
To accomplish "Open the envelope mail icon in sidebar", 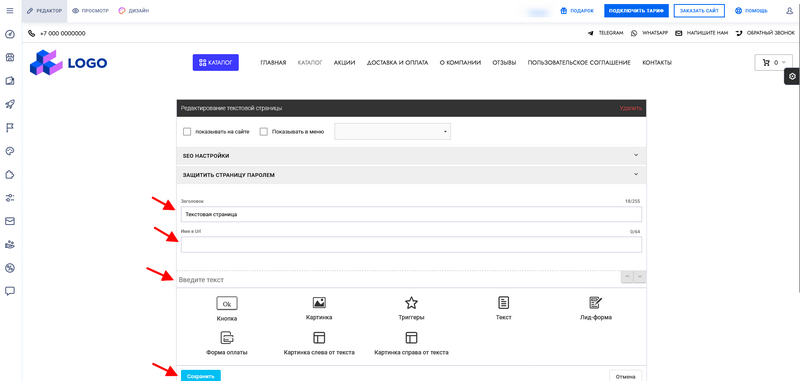I will point(10,221).
